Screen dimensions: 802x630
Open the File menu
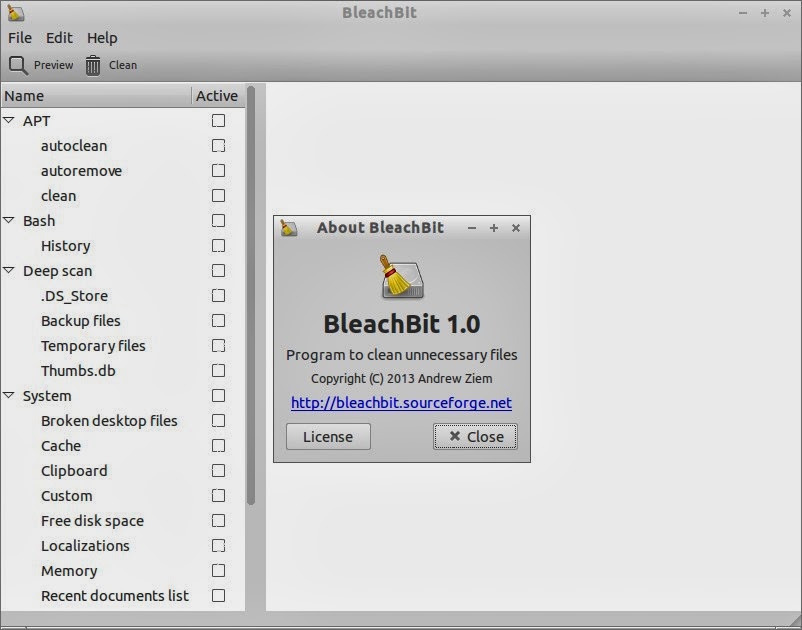19,37
